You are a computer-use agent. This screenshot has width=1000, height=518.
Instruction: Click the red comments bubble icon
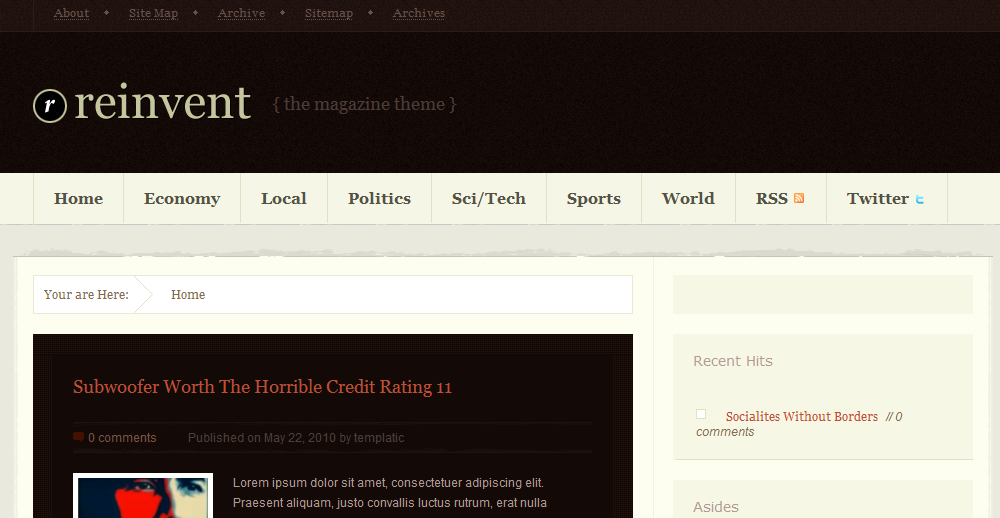click(78, 437)
